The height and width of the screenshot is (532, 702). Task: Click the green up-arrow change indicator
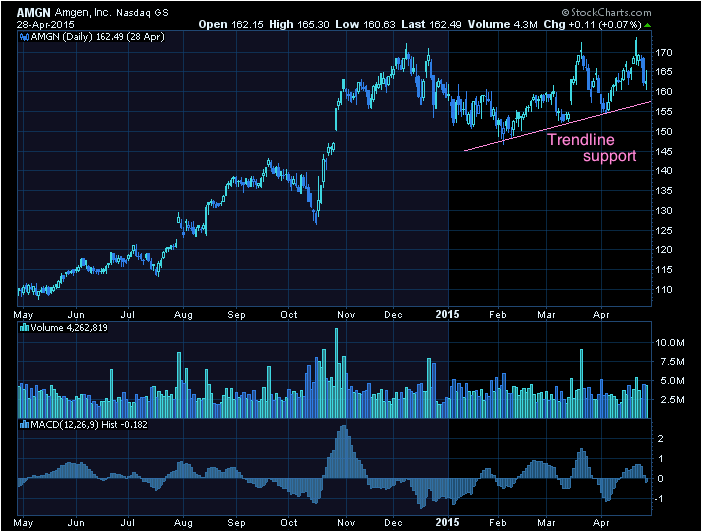click(x=647, y=25)
